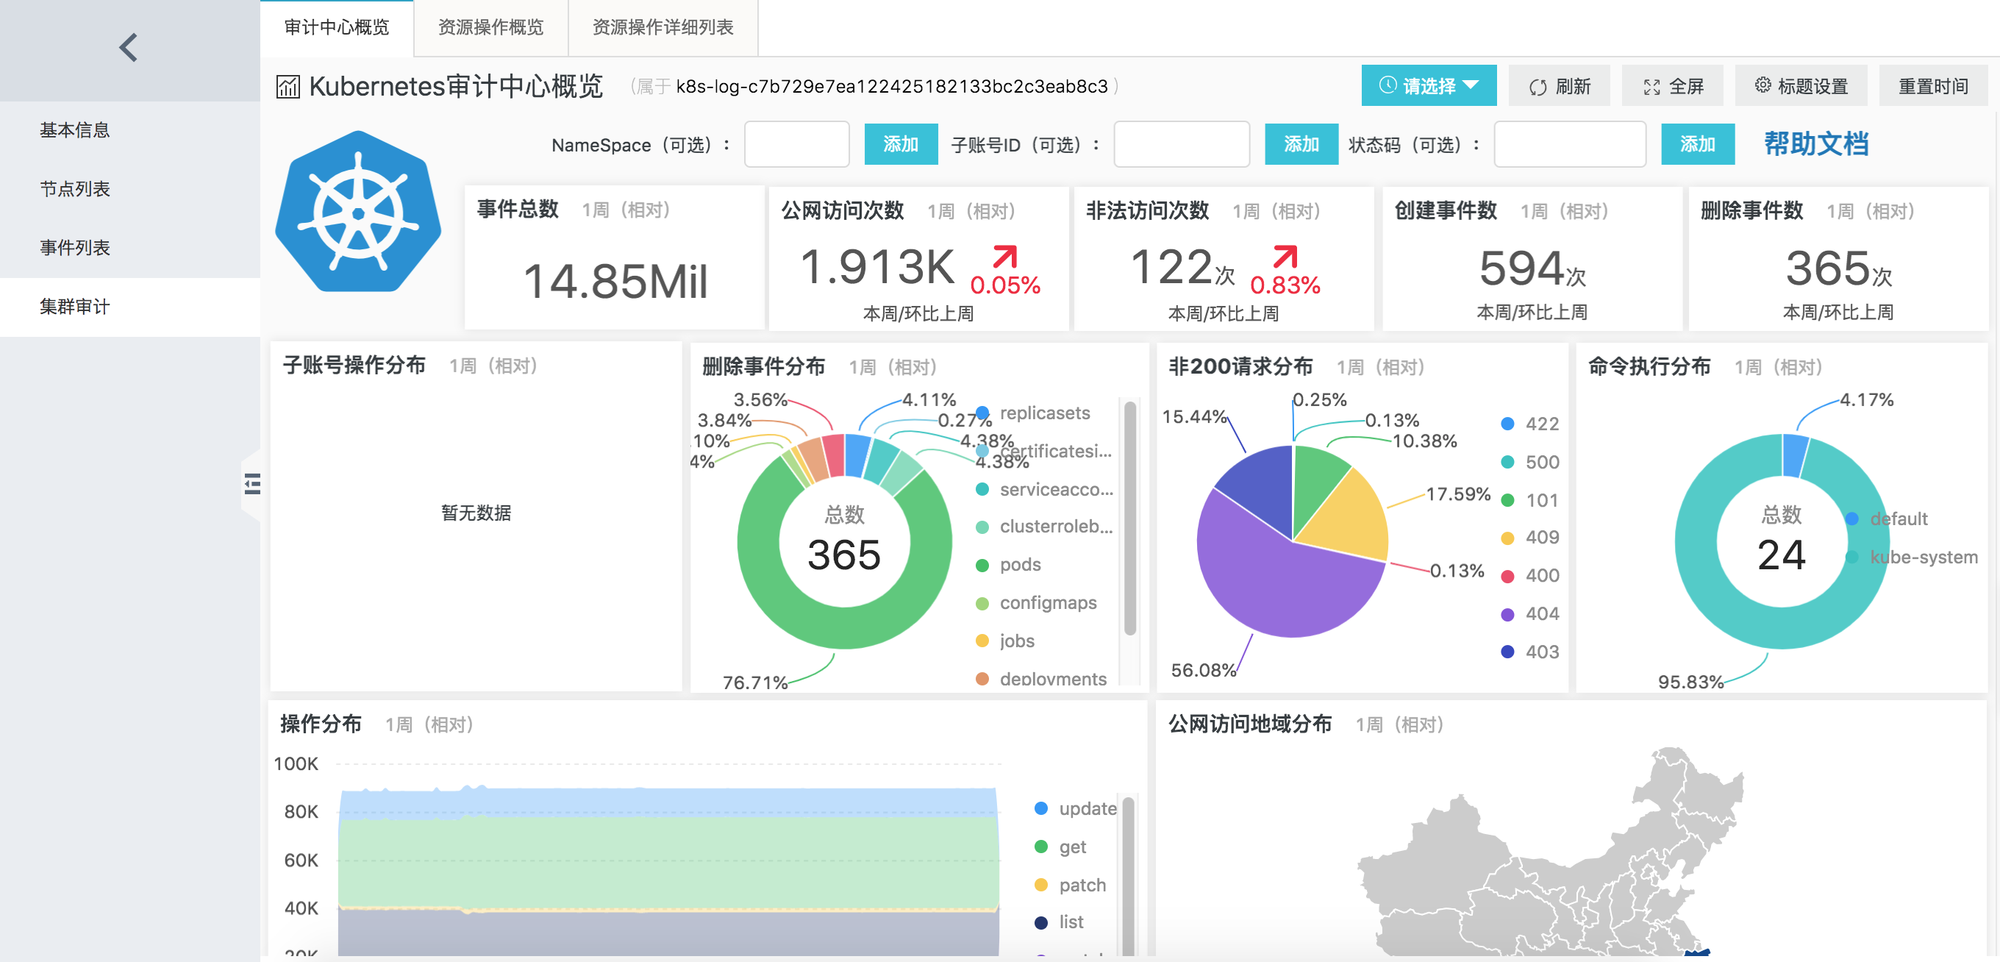The height and width of the screenshot is (962, 2000).
Task: Click the expand arrows icon in 全屏
Action: pyautogui.click(x=1652, y=87)
